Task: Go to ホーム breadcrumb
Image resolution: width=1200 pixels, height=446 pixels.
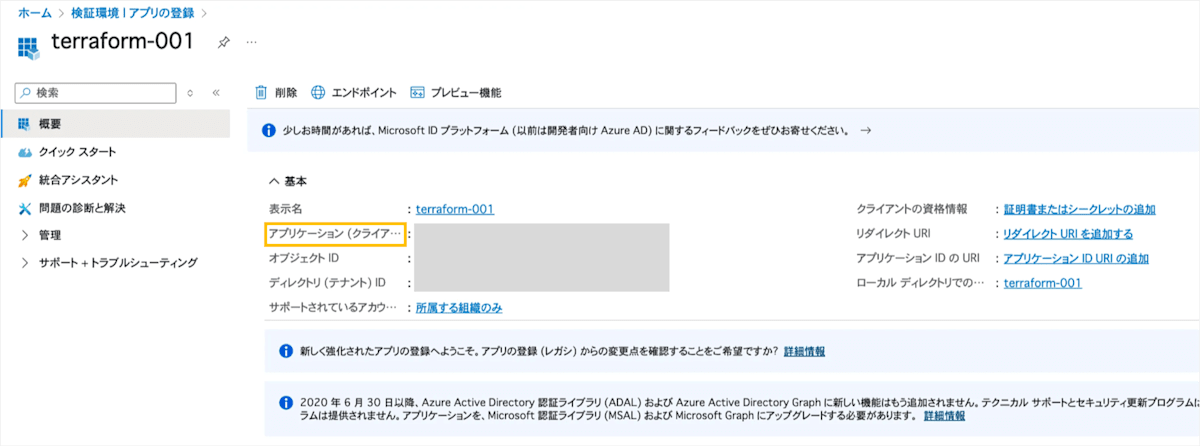Action: point(35,13)
